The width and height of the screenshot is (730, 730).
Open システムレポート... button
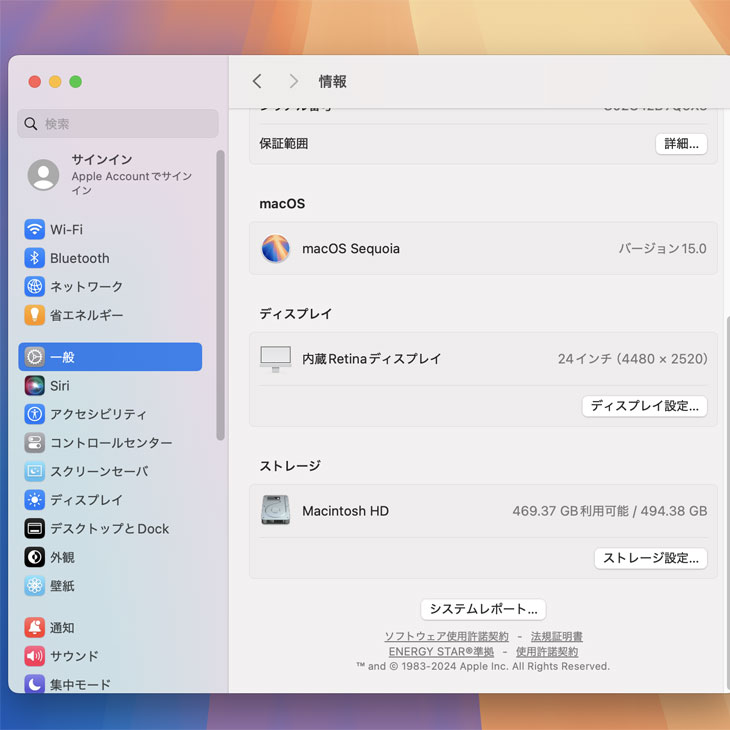(483, 609)
